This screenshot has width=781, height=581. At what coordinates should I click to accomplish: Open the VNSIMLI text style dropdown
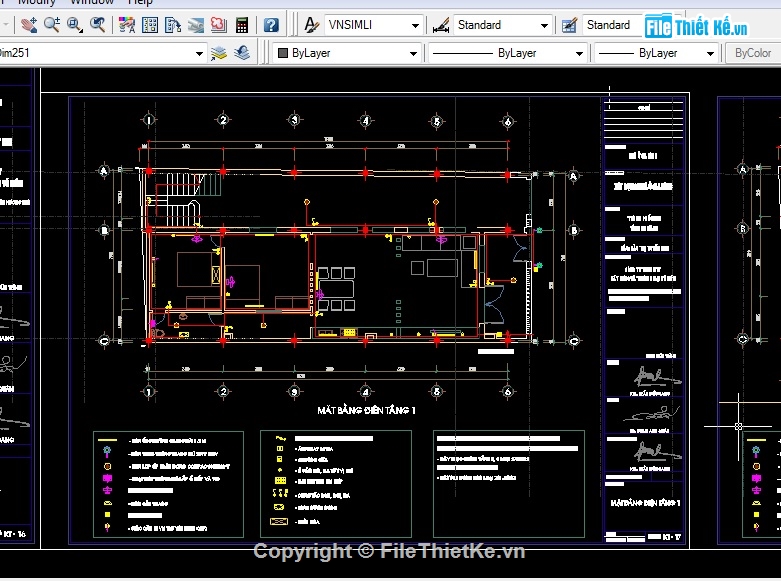coord(414,25)
